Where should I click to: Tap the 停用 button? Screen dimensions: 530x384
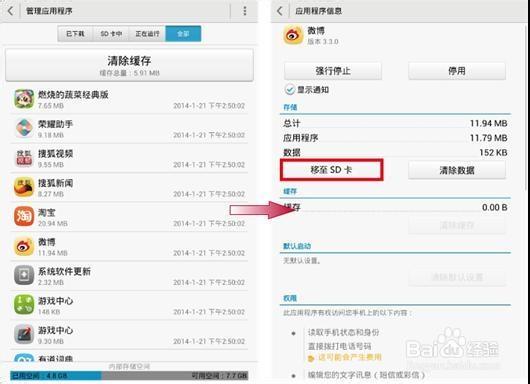457,71
